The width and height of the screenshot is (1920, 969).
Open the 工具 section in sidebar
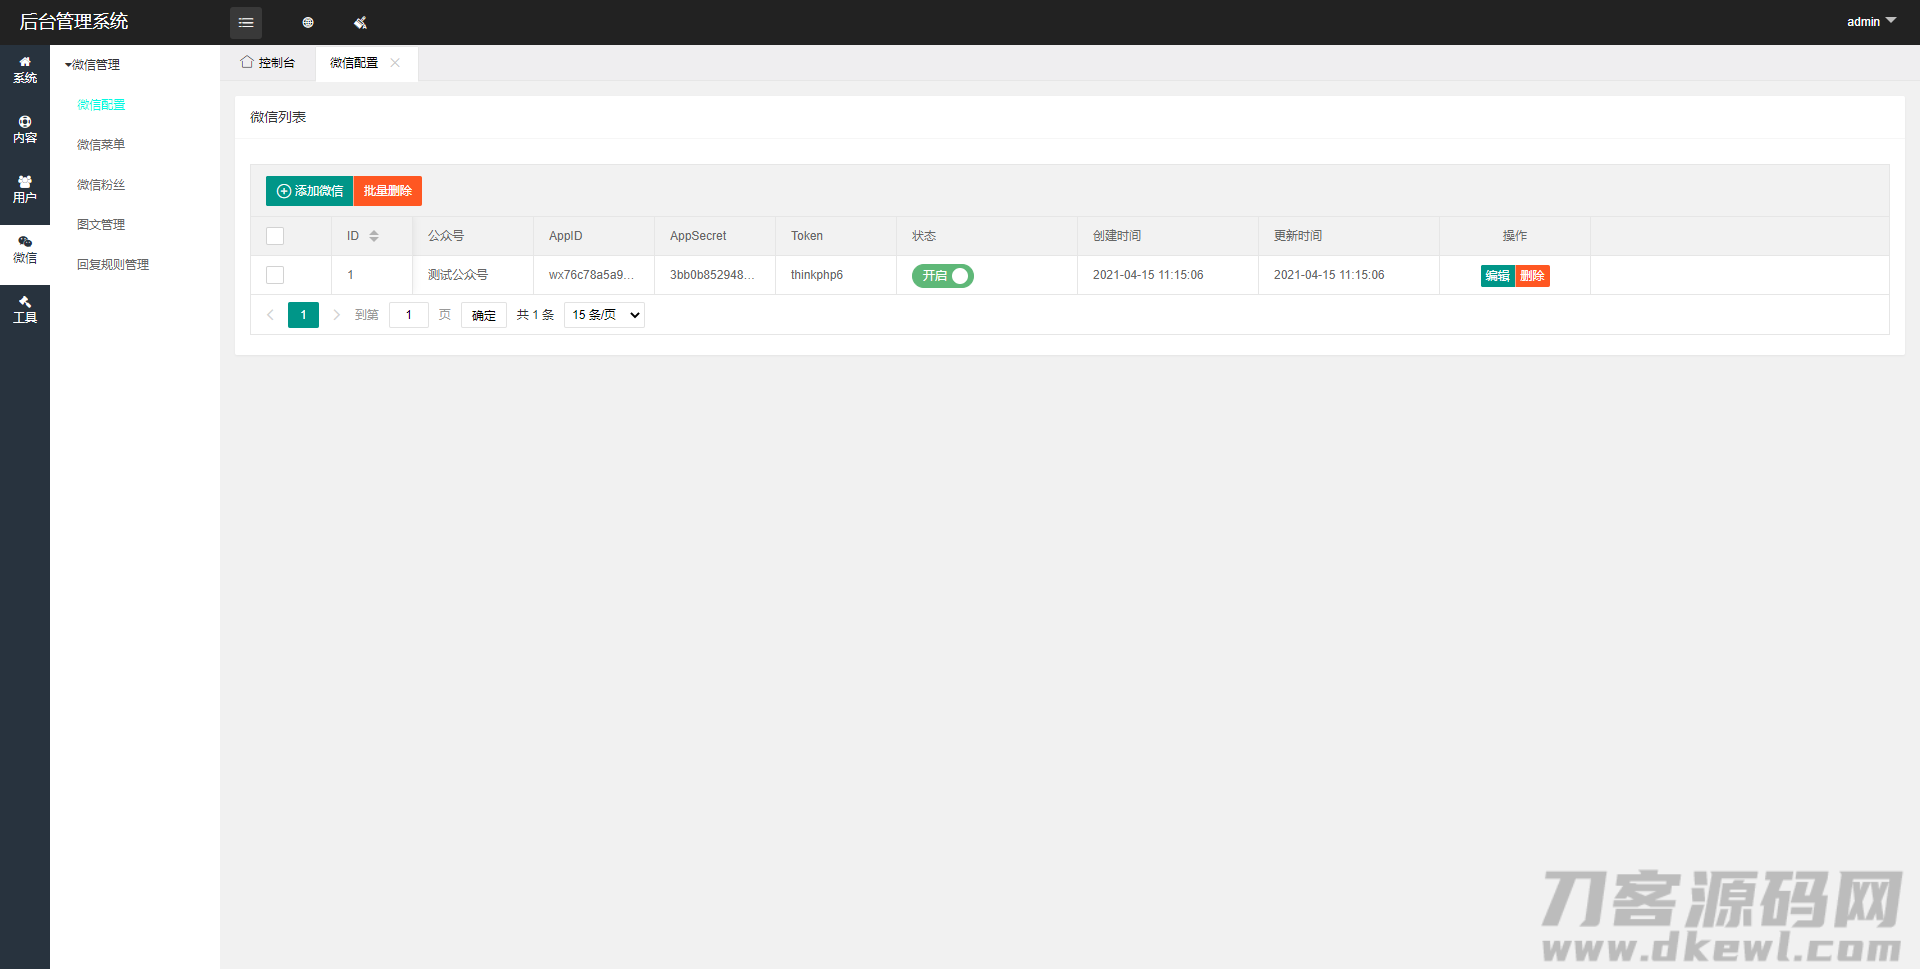(25, 309)
